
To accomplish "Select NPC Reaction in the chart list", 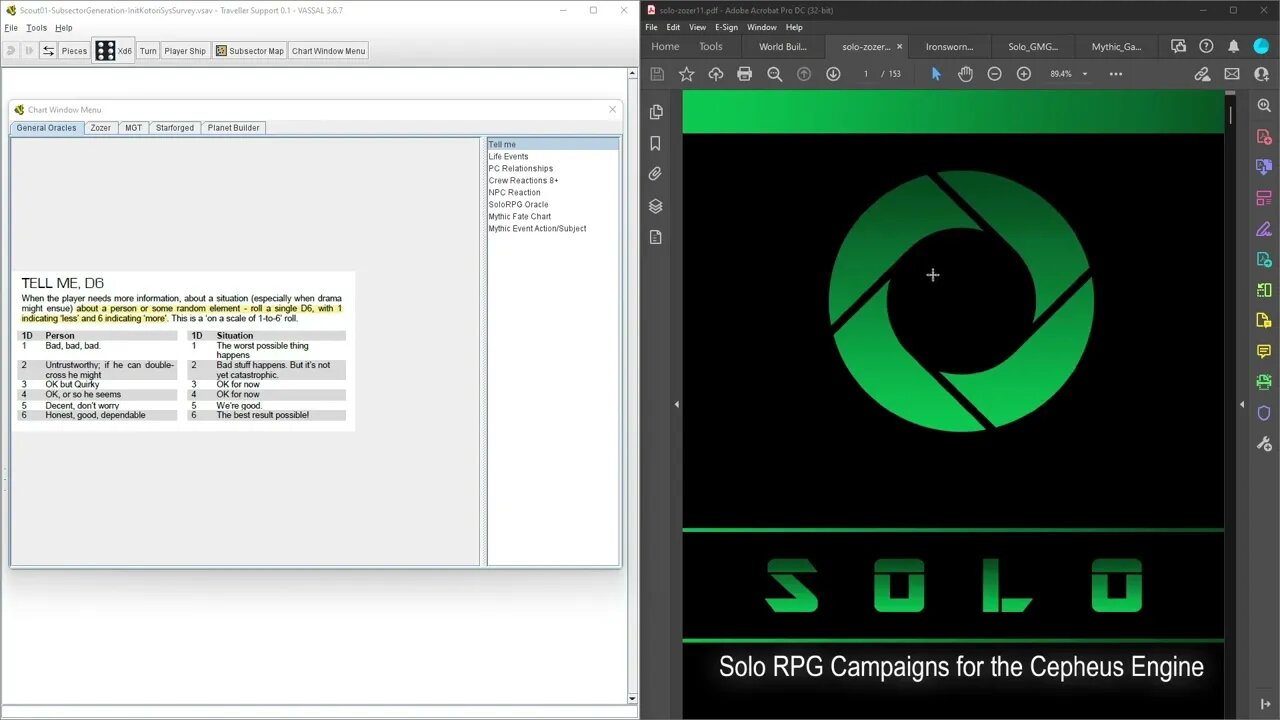I will click(x=514, y=193).
